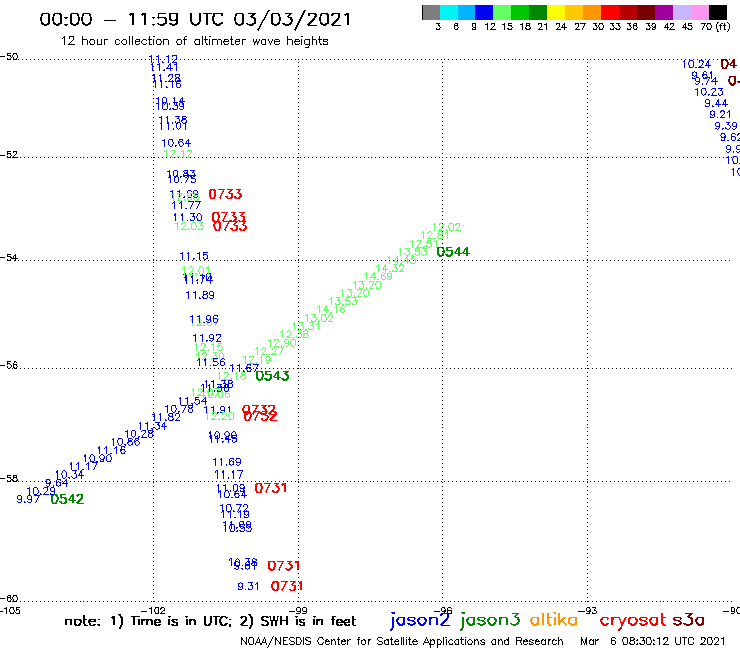The image size is (740, 650).
Task: Click the gray swatch in the color scale
Action: click(x=431, y=12)
